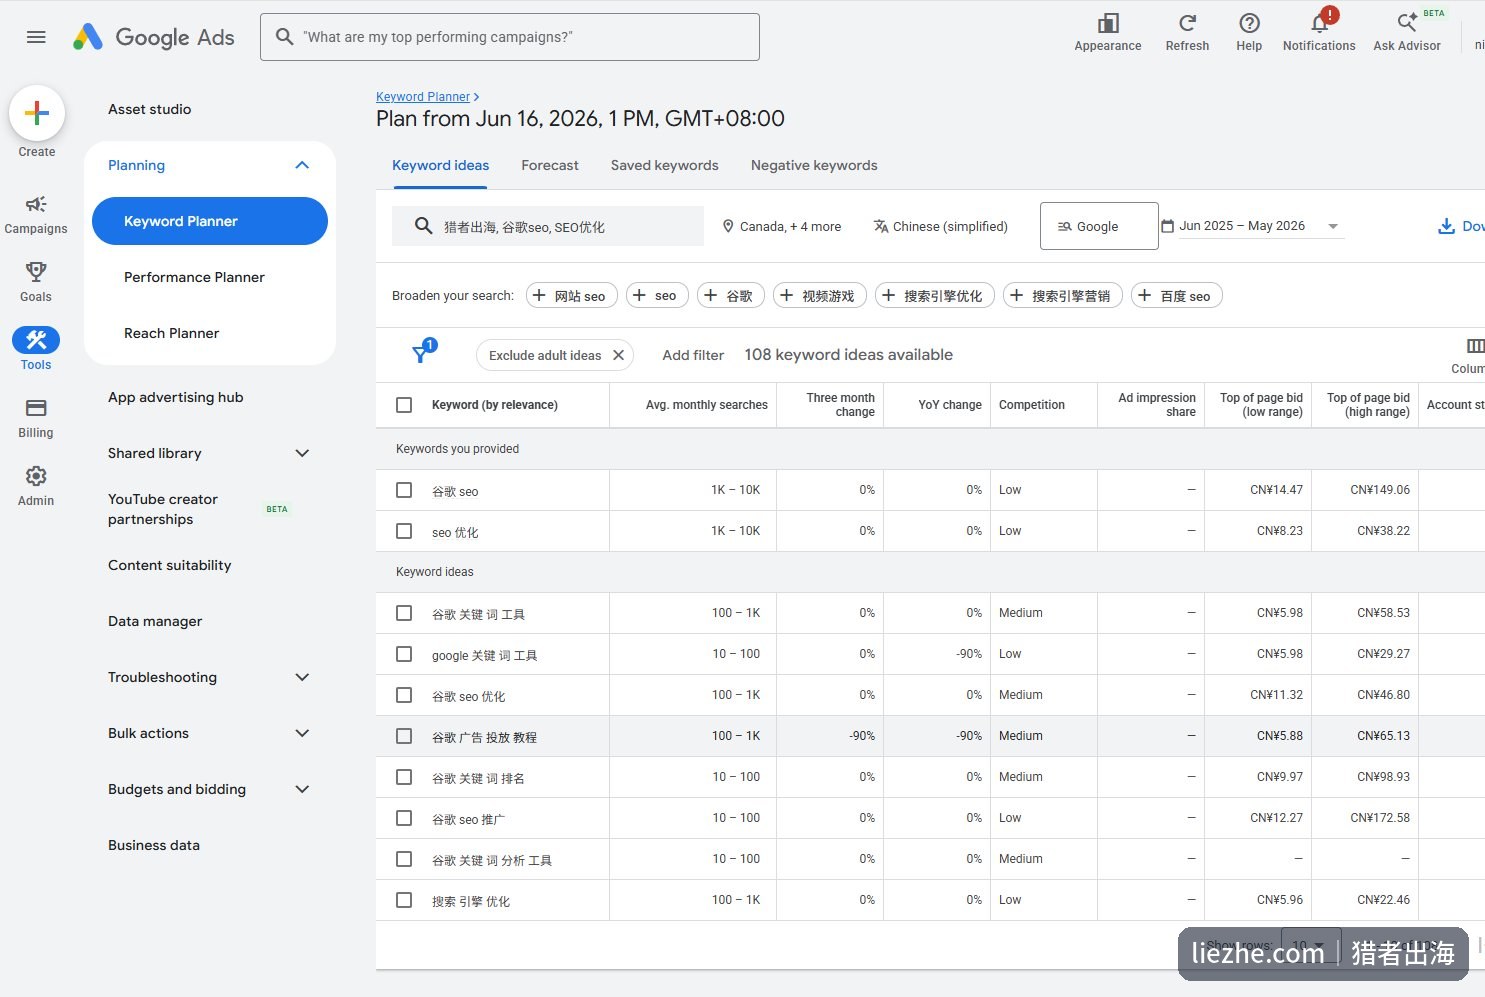Open YouTube creator partnerships
The image size is (1485, 997).
163,509
